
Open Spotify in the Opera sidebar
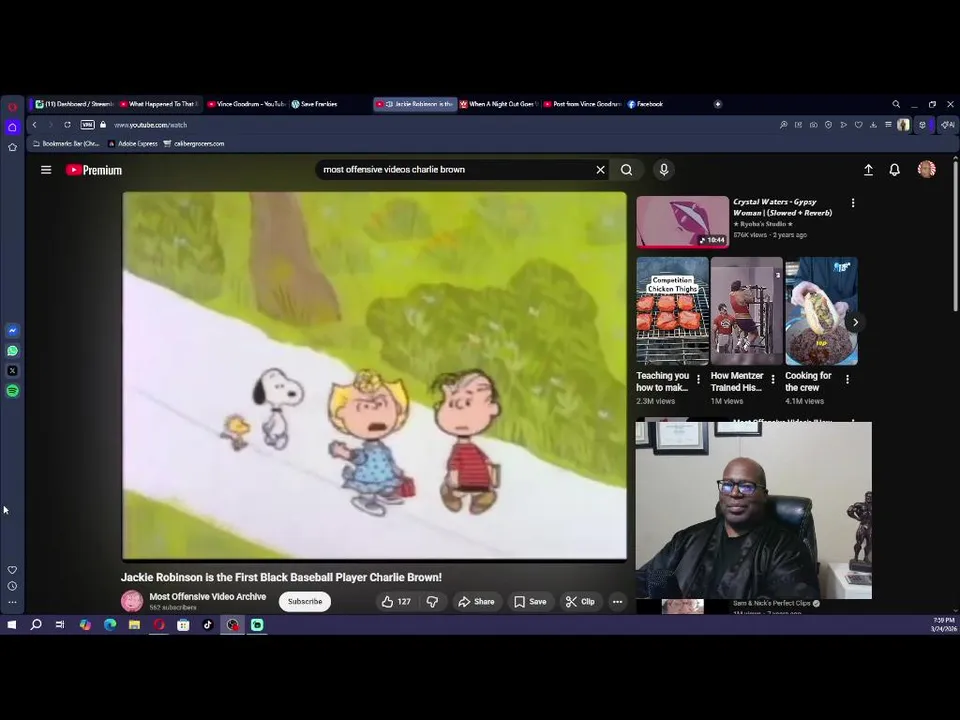pos(12,391)
